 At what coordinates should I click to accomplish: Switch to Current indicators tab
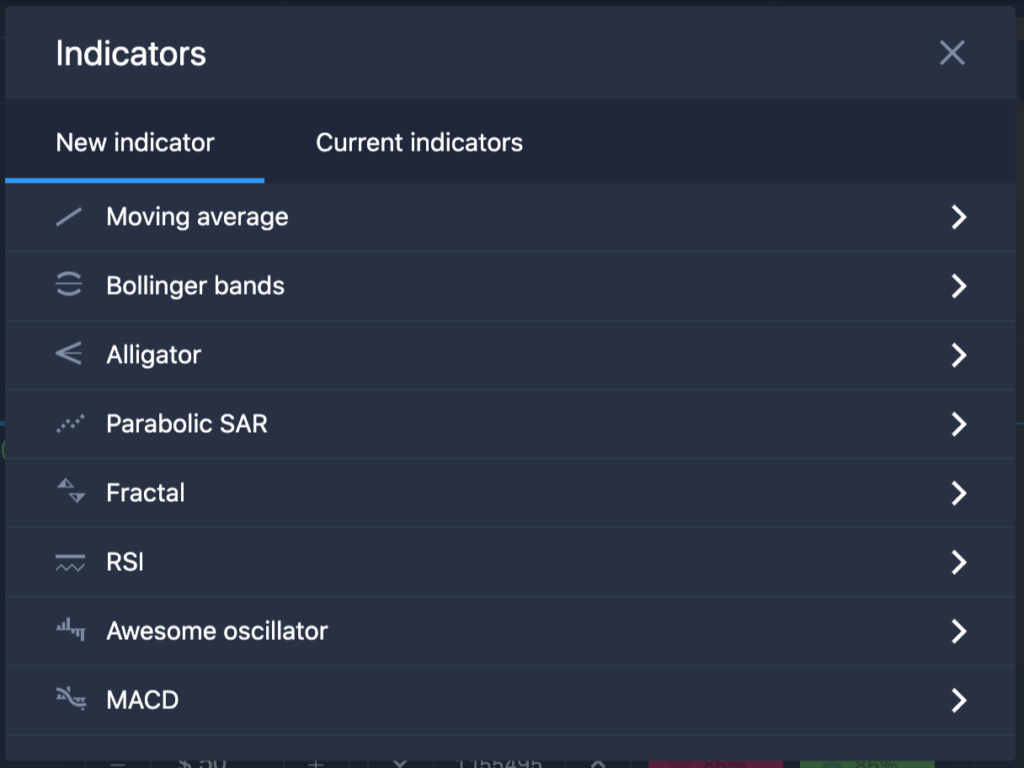[x=419, y=142]
